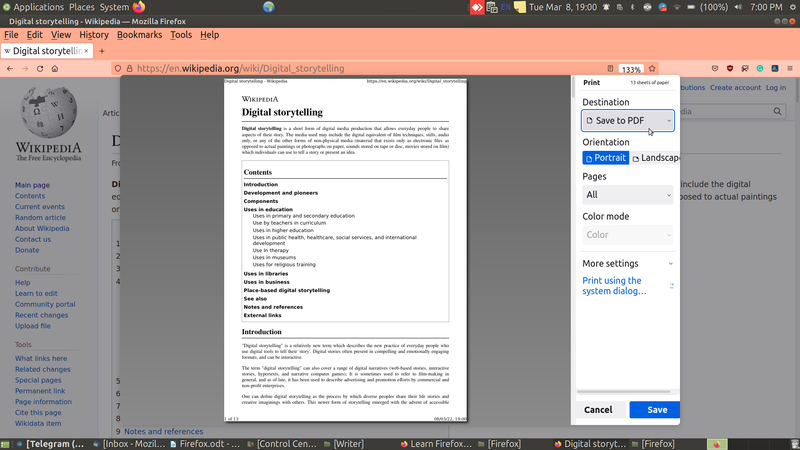Open the History menu
This screenshot has width=800, height=450.
pyautogui.click(x=94, y=35)
